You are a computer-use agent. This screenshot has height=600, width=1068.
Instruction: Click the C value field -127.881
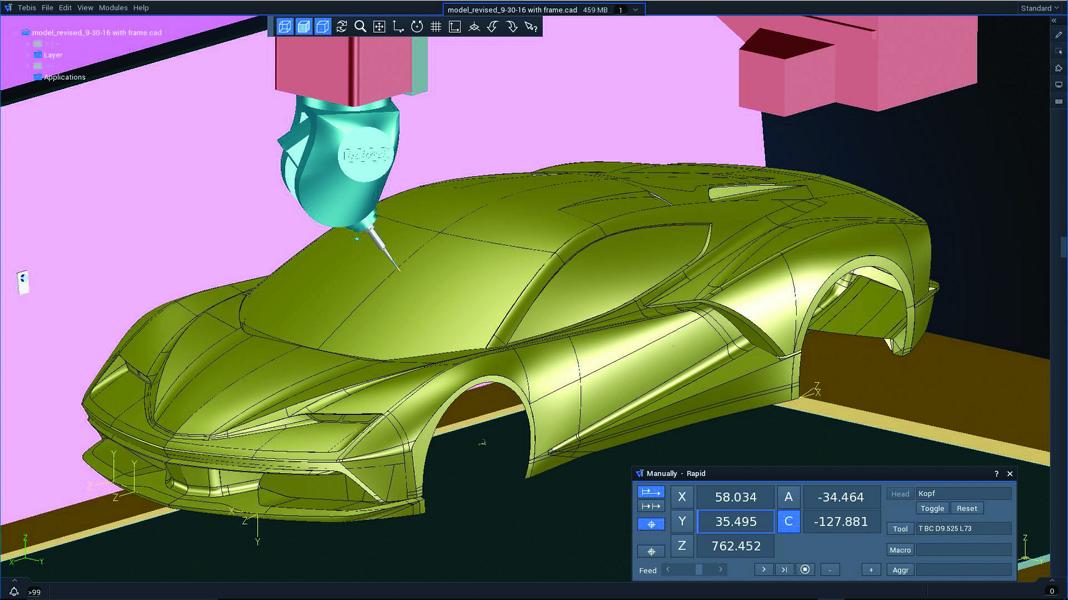tap(842, 521)
